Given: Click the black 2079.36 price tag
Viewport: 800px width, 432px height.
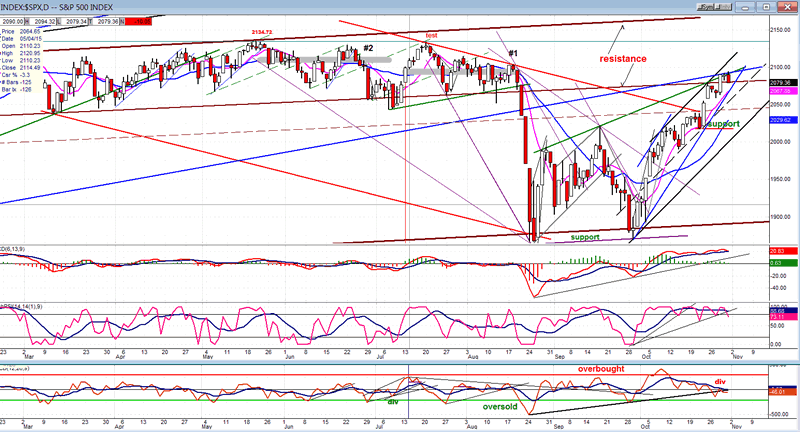Looking at the screenshot, I should tap(783, 83).
